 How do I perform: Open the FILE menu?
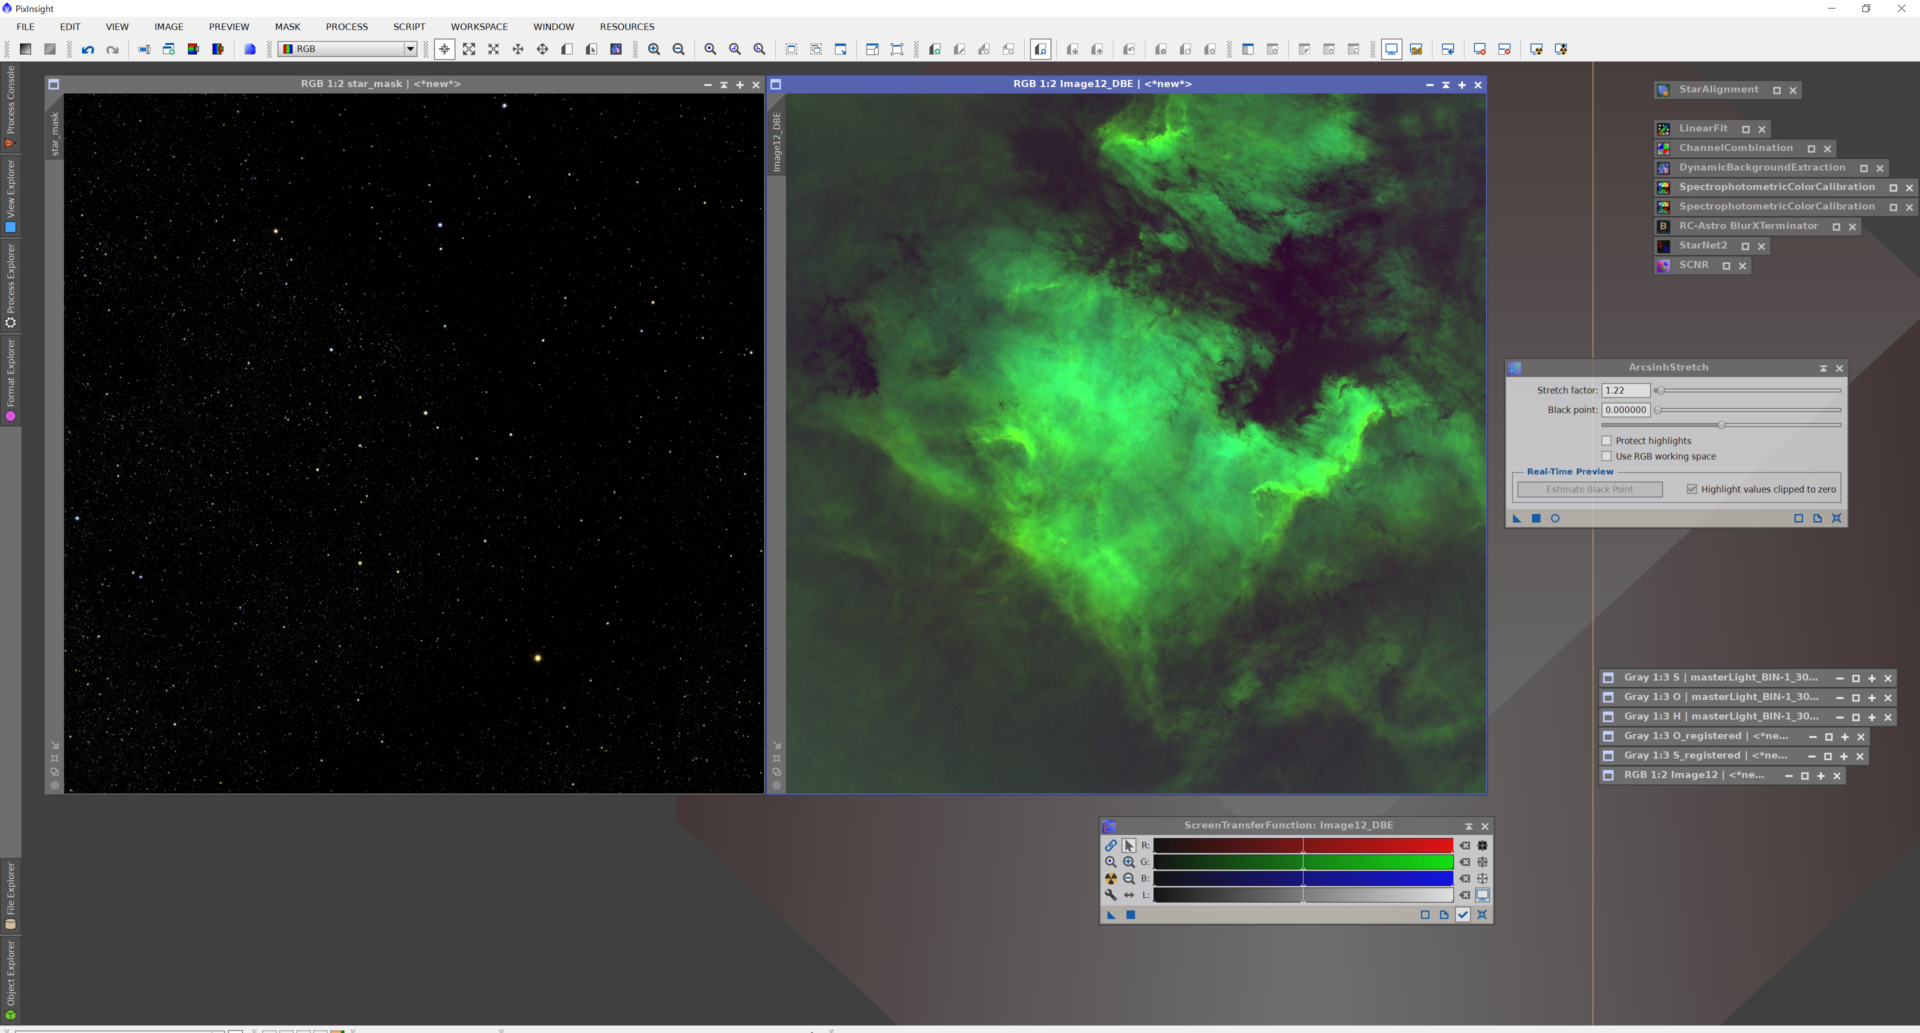click(x=26, y=27)
